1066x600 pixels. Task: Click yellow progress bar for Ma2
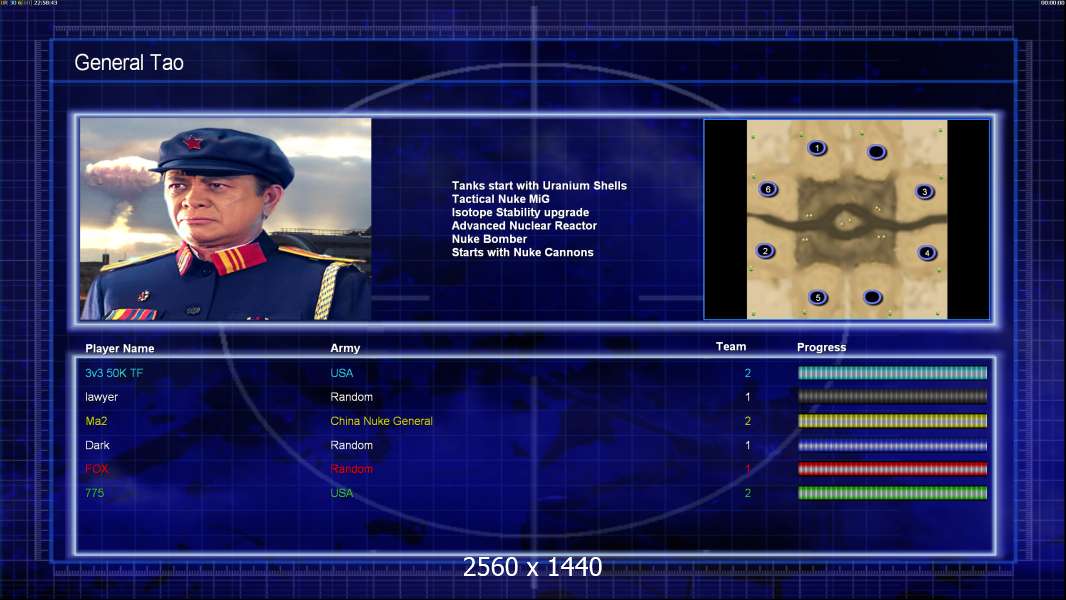[893, 421]
